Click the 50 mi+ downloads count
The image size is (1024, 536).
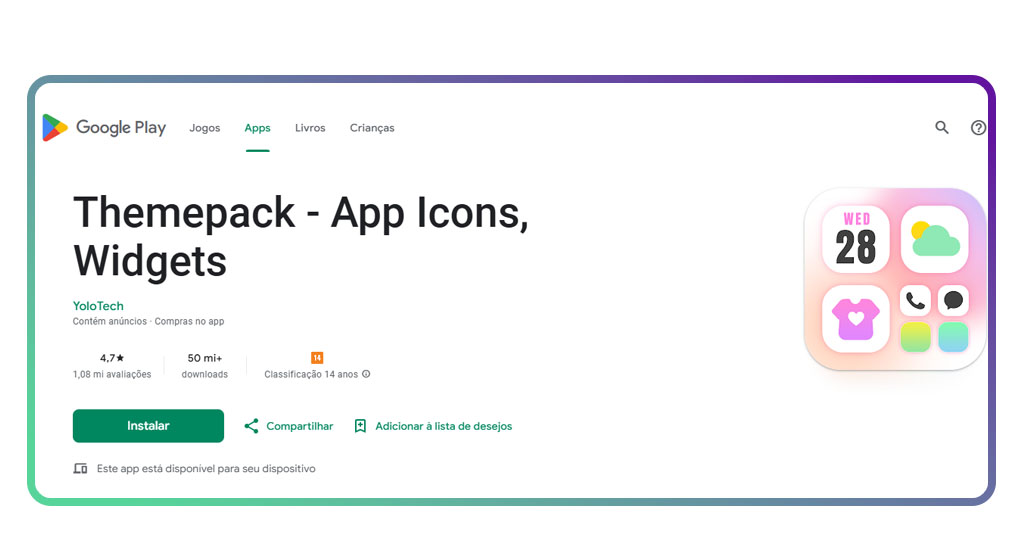204,358
